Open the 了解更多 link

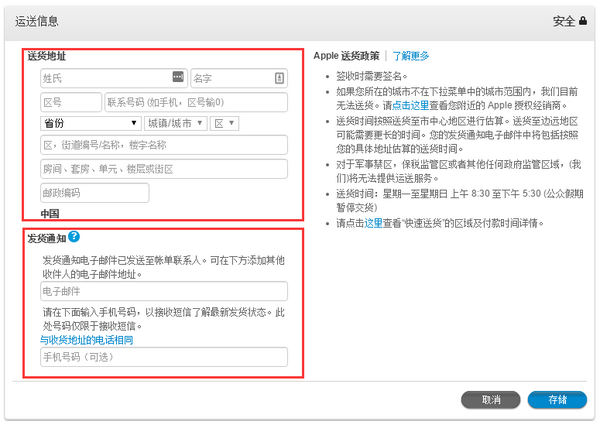(411, 56)
